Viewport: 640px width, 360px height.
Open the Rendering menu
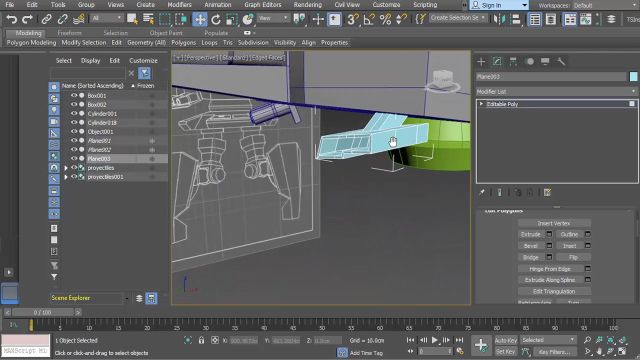point(308,5)
